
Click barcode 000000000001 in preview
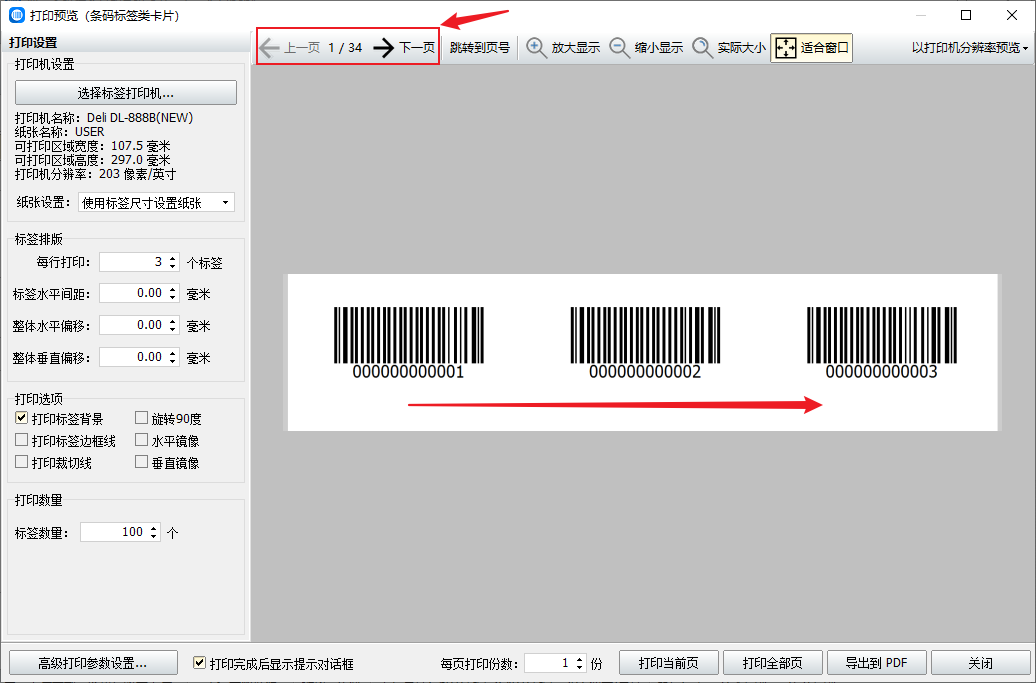click(408, 342)
